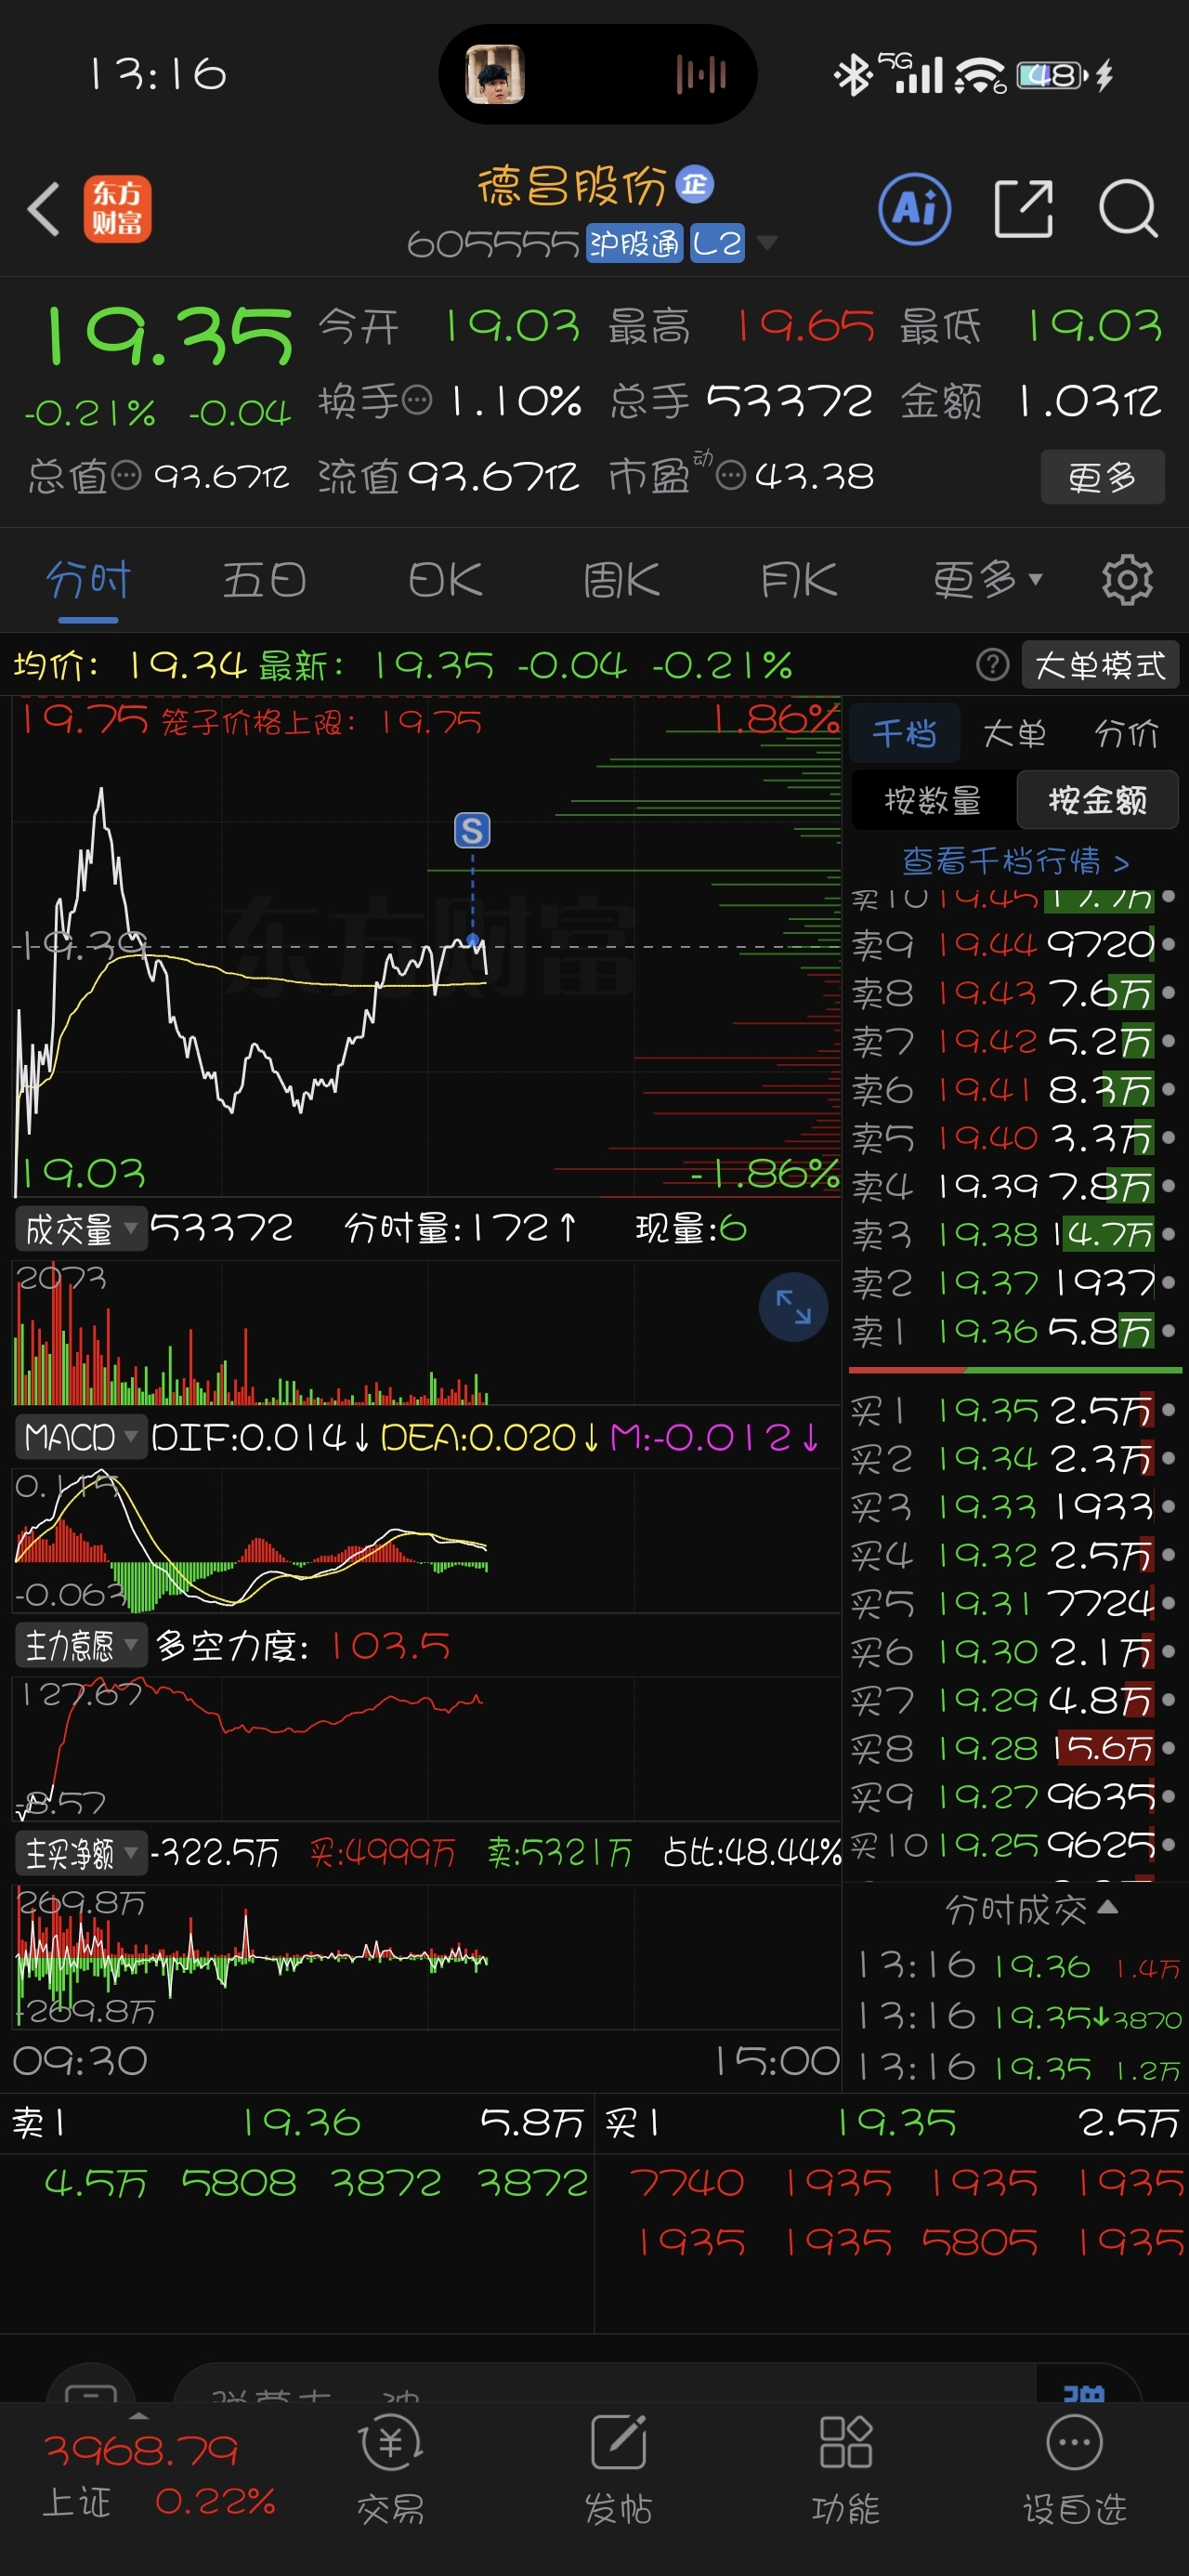The image size is (1189, 2576).
Task: Tap the 占比 48.44% value
Action: tap(752, 1853)
